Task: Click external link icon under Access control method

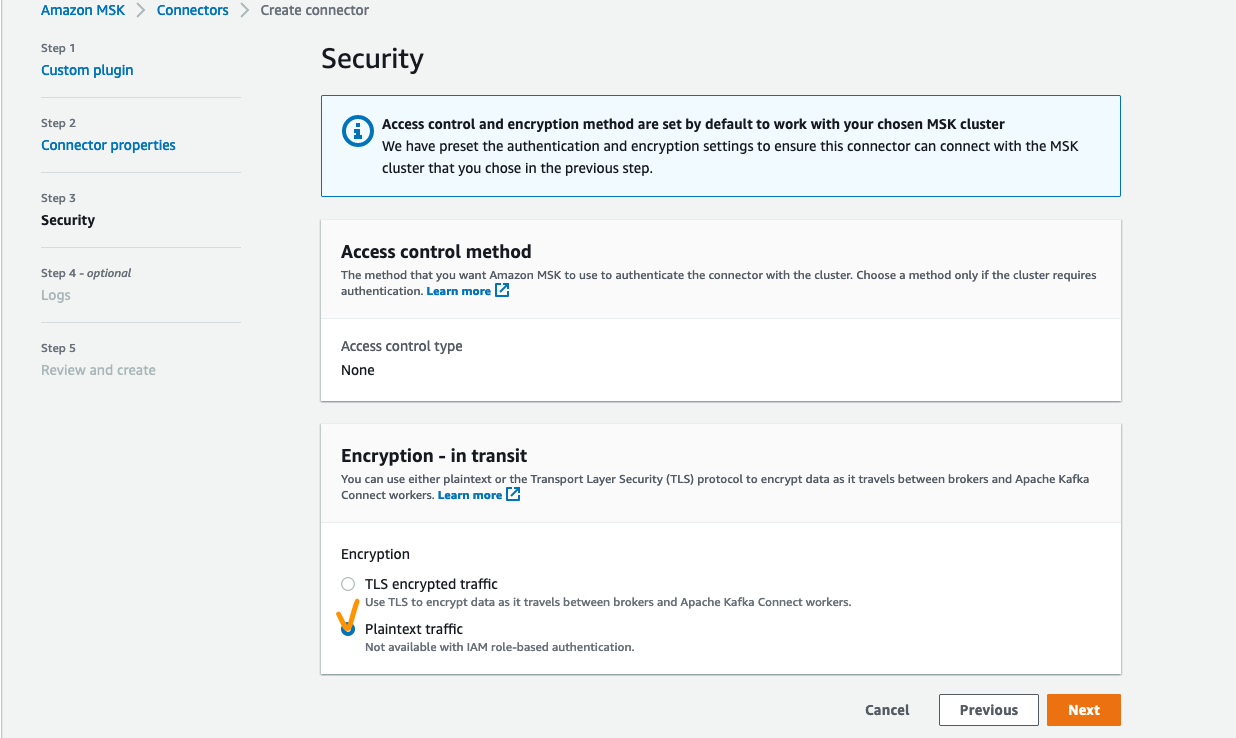Action: click(502, 291)
